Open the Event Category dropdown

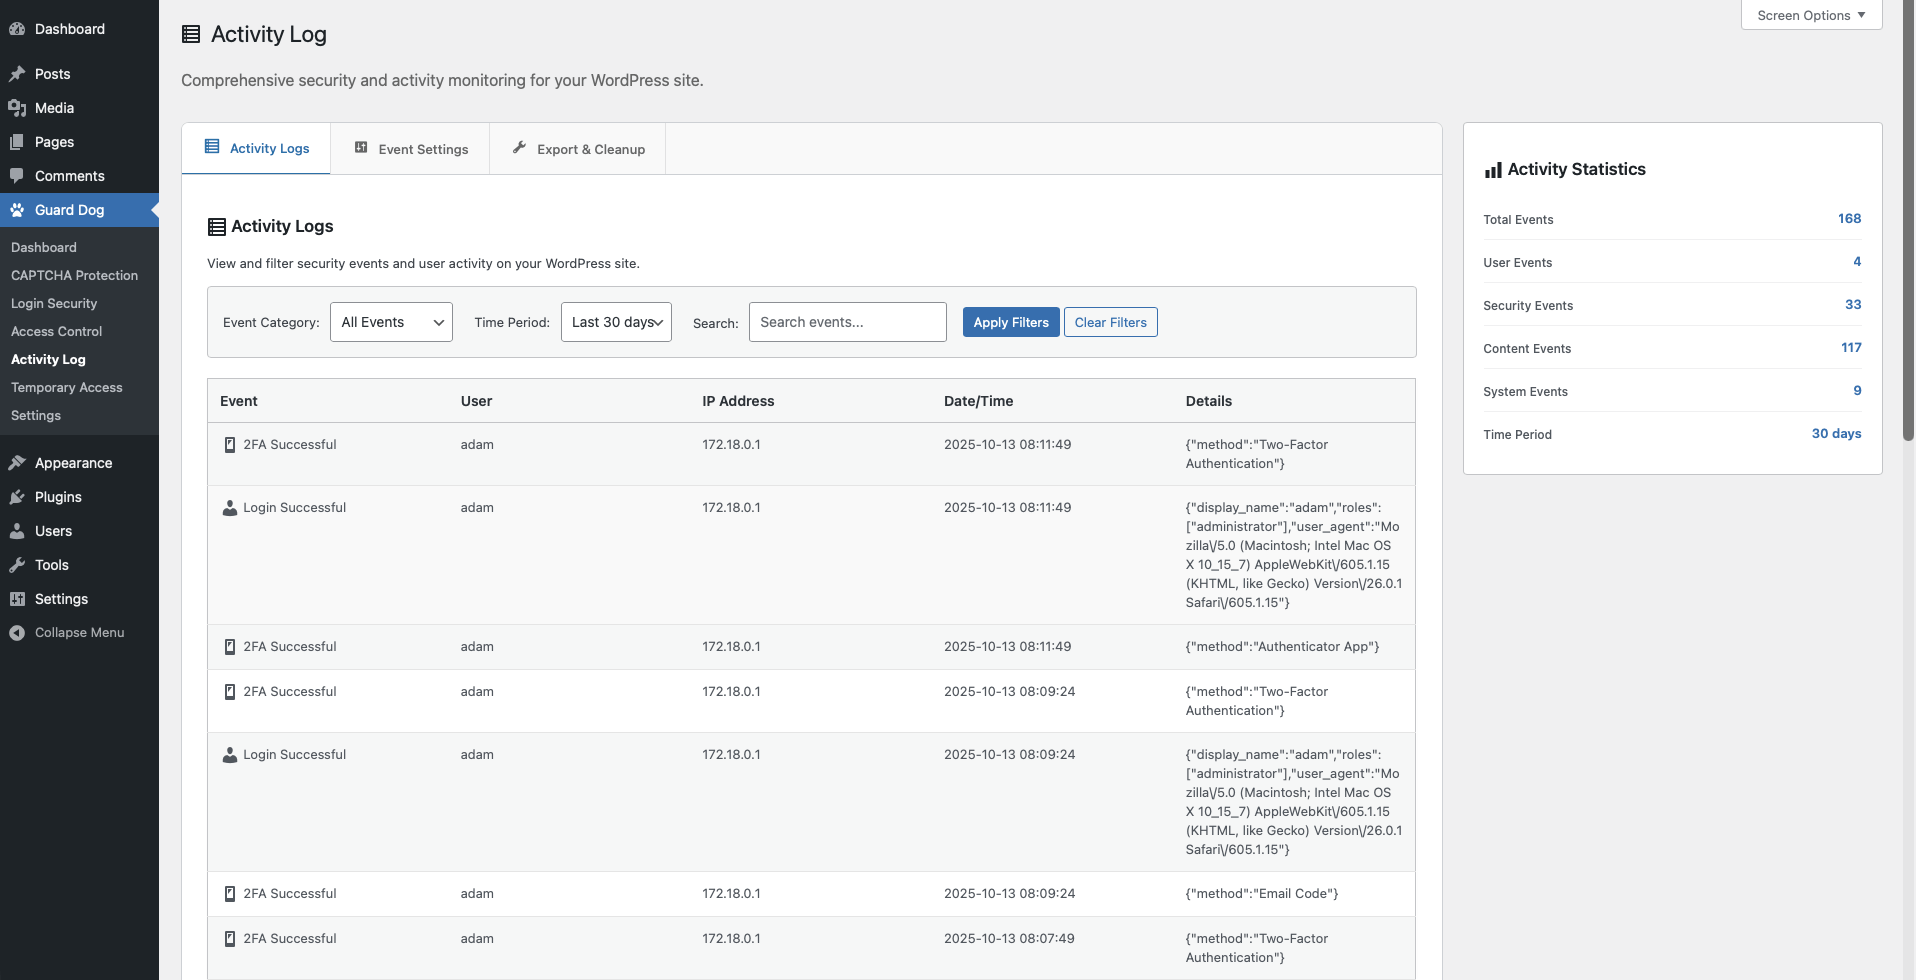pyautogui.click(x=390, y=322)
